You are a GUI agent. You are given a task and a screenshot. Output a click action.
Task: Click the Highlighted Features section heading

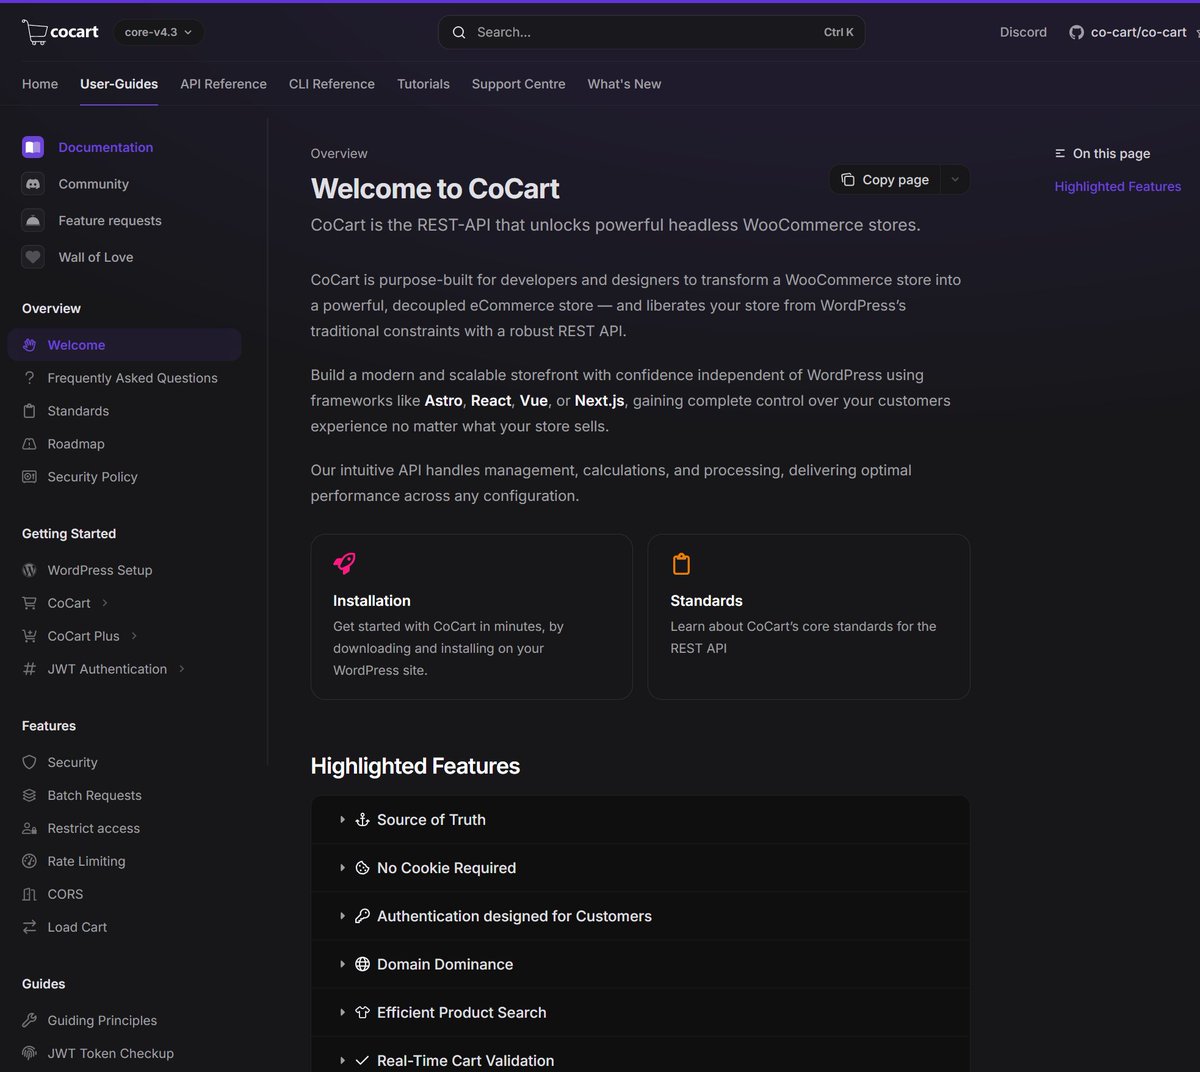pyautogui.click(x=415, y=766)
